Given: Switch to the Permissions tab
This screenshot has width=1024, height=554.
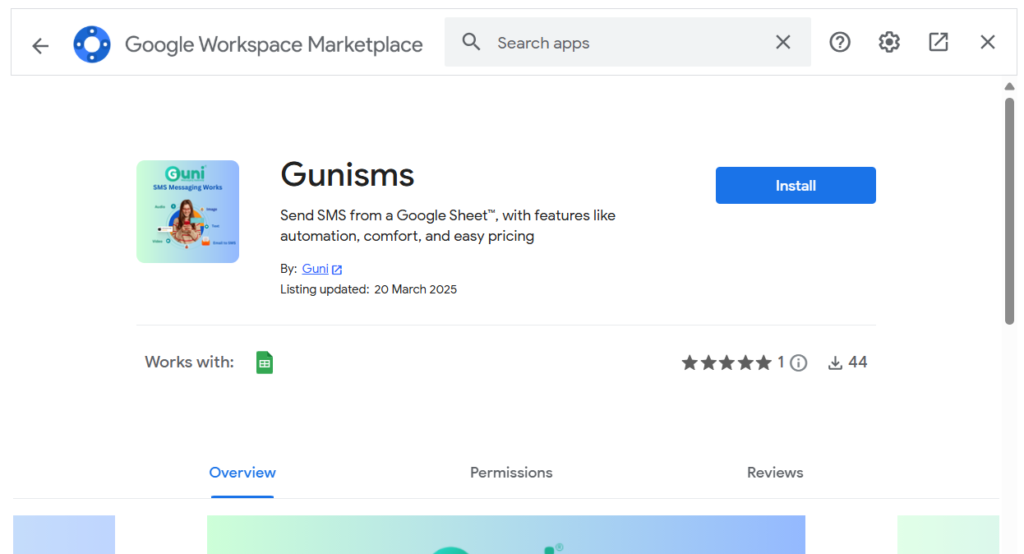Looking at the screenshot, I should click(x=511, y=472).
